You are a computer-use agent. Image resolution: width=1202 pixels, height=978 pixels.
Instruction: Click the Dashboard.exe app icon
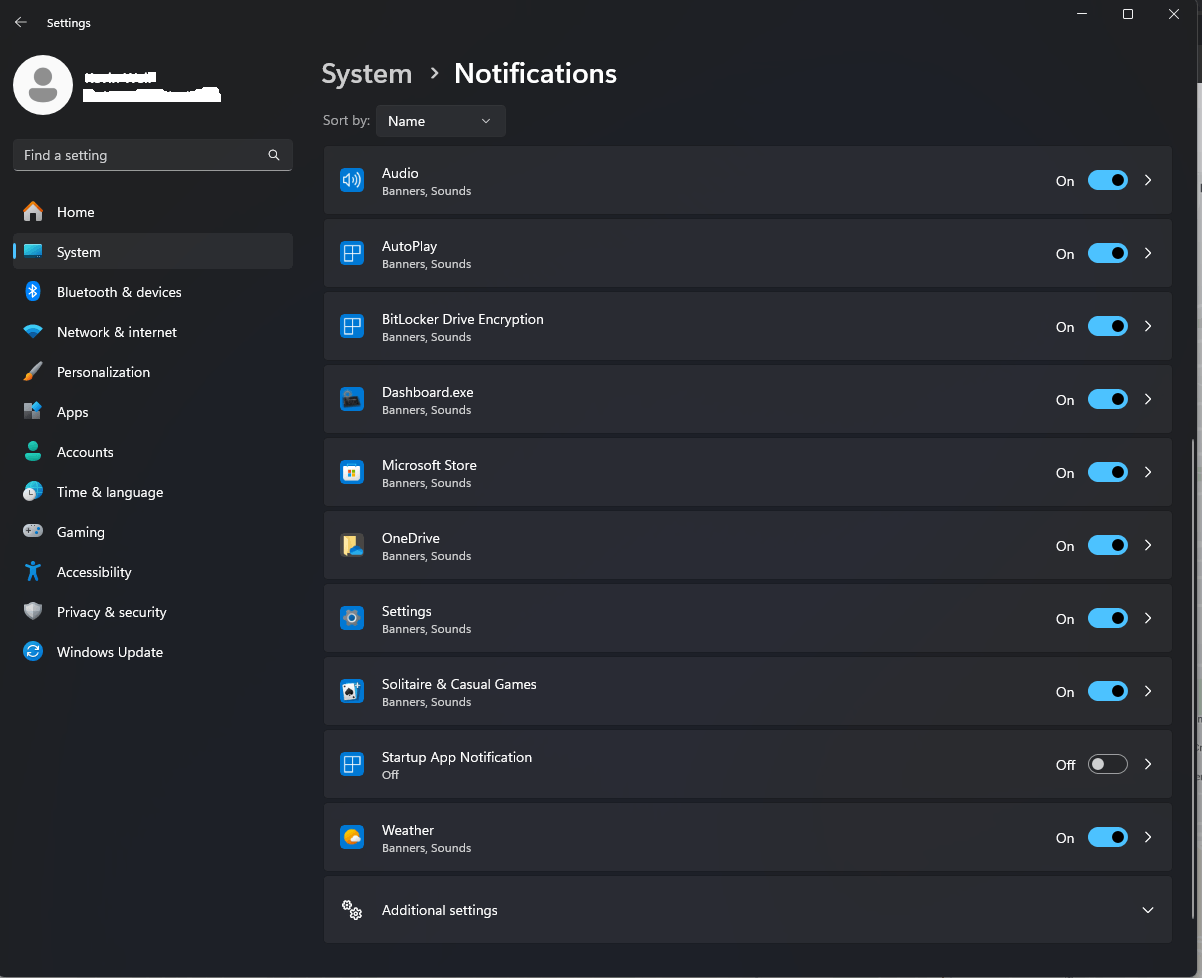coord(351,399)
